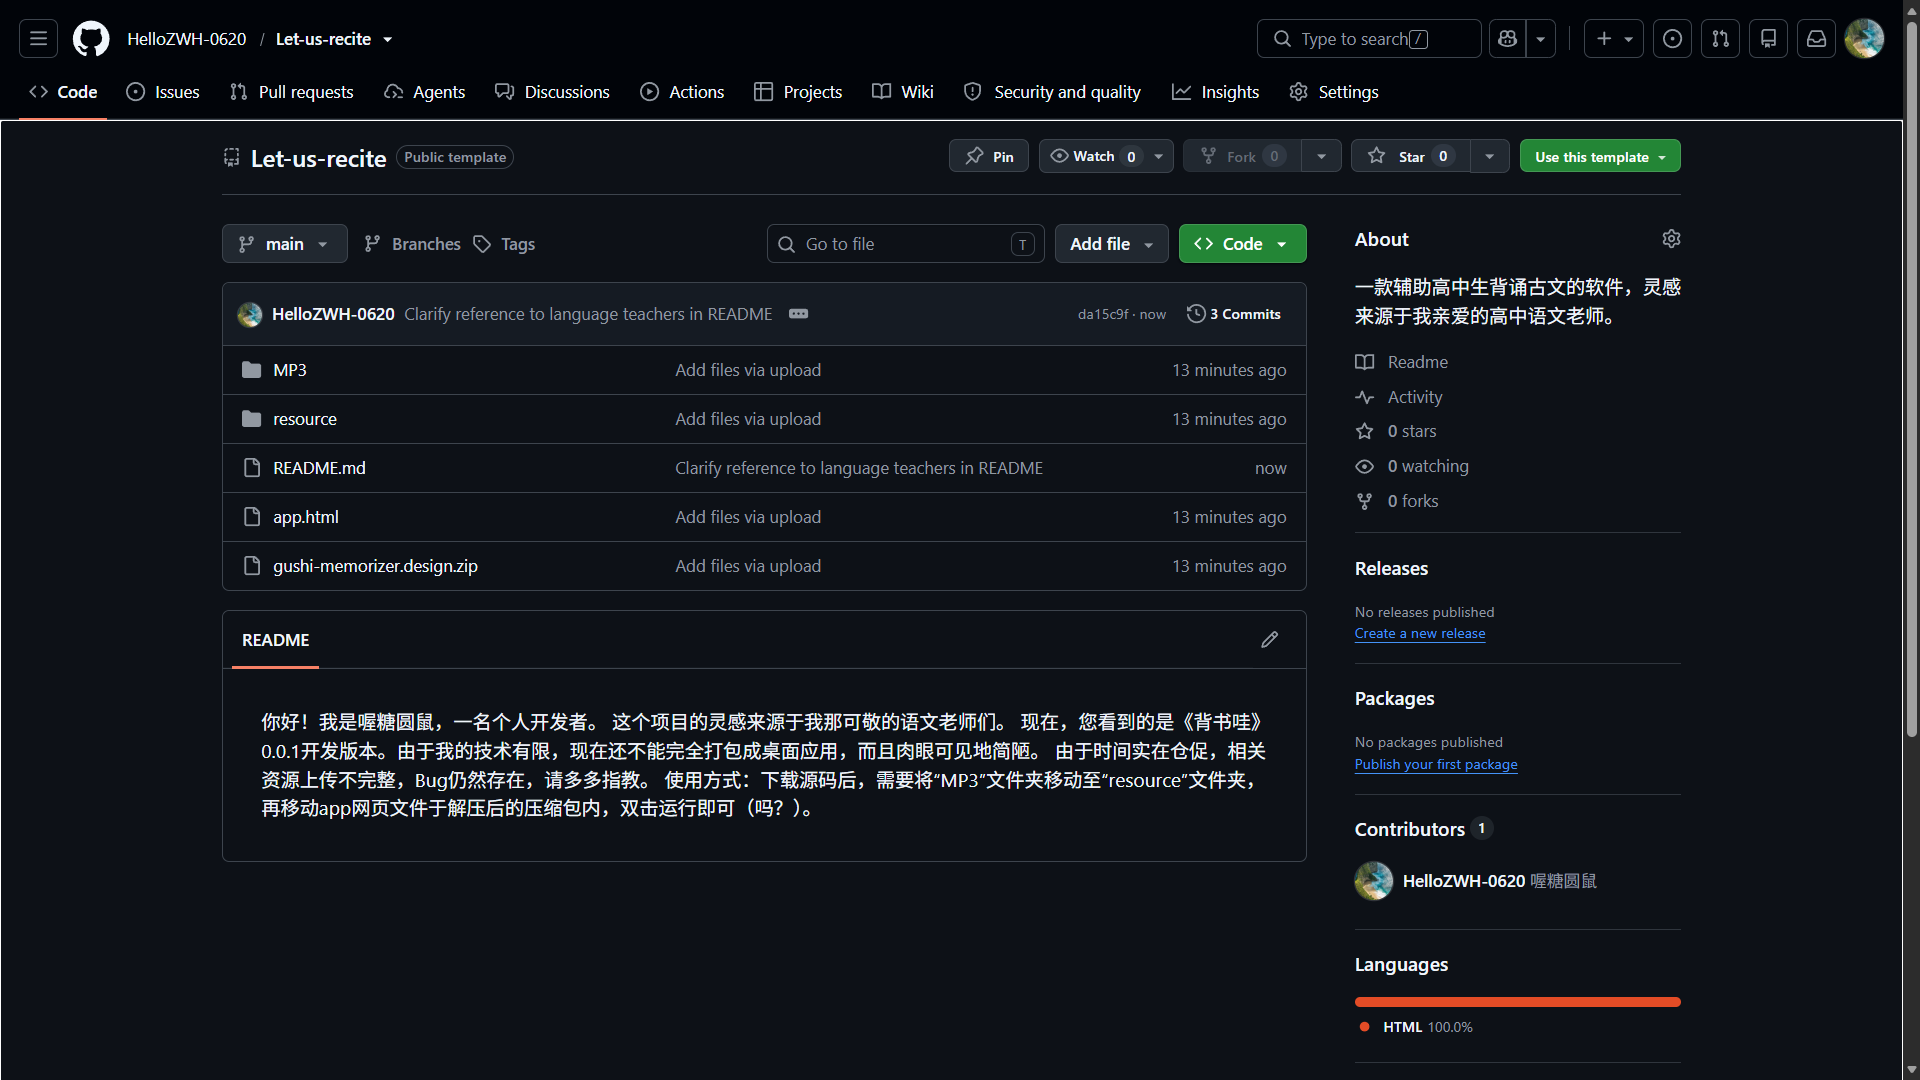The image size is (1920, 1080).
Task: Open the Security and quality tab
Action: (x=1052, y=92)
